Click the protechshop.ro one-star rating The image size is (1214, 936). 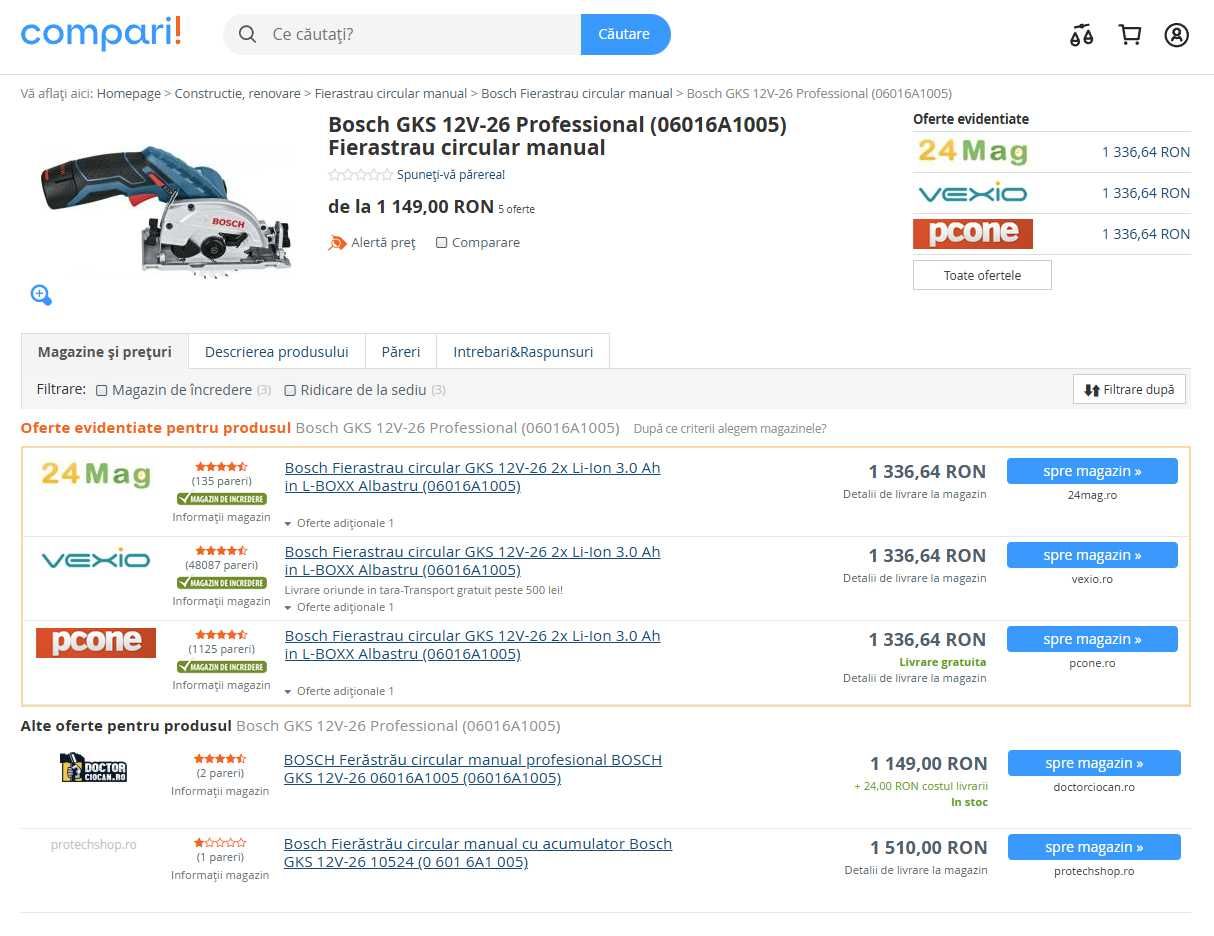click(220, 843)
